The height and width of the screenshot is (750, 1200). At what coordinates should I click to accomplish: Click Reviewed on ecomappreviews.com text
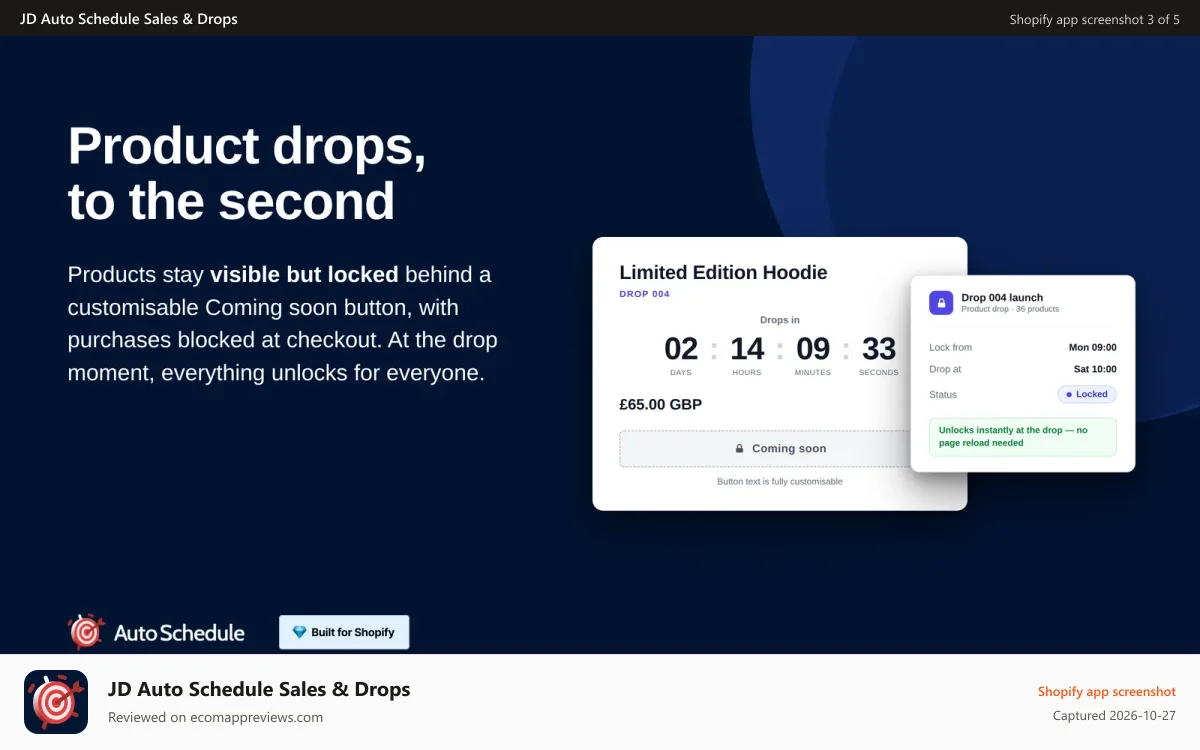pos(215,717)
